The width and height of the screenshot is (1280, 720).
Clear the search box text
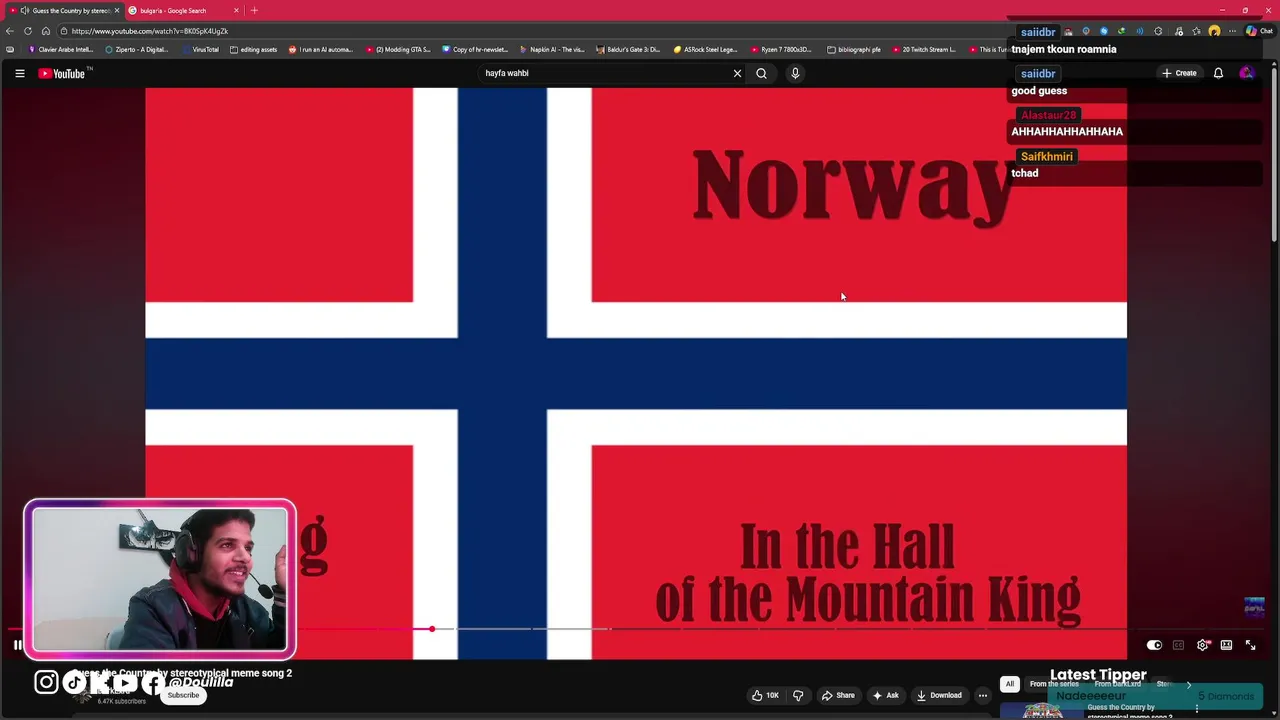[737, 73]
